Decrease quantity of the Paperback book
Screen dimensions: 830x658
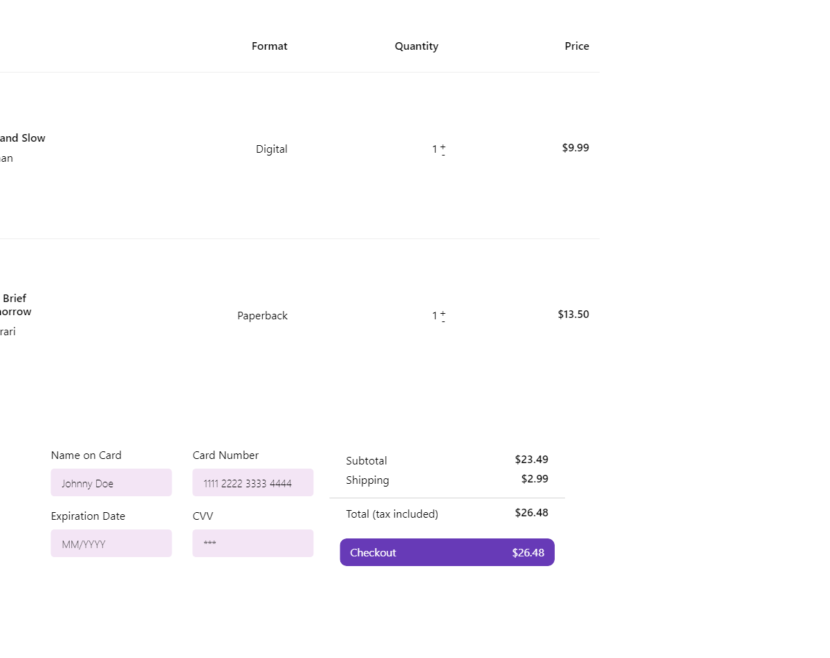443,321
